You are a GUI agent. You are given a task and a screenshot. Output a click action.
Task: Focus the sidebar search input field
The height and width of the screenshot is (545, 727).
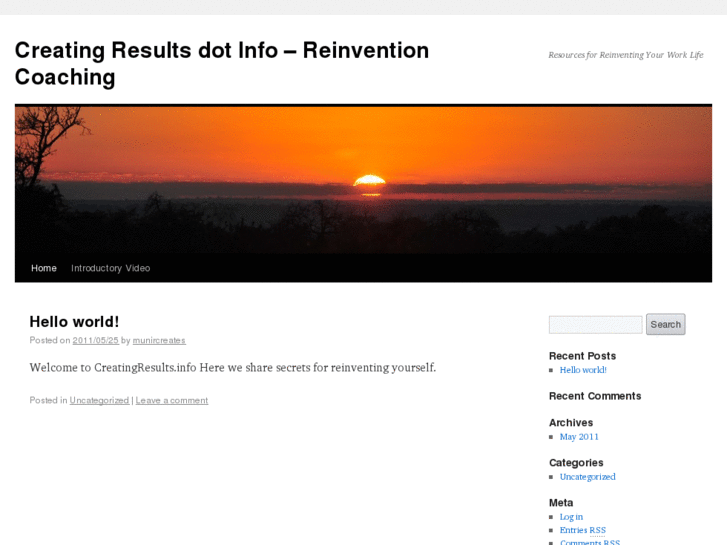tap(595, 325)
